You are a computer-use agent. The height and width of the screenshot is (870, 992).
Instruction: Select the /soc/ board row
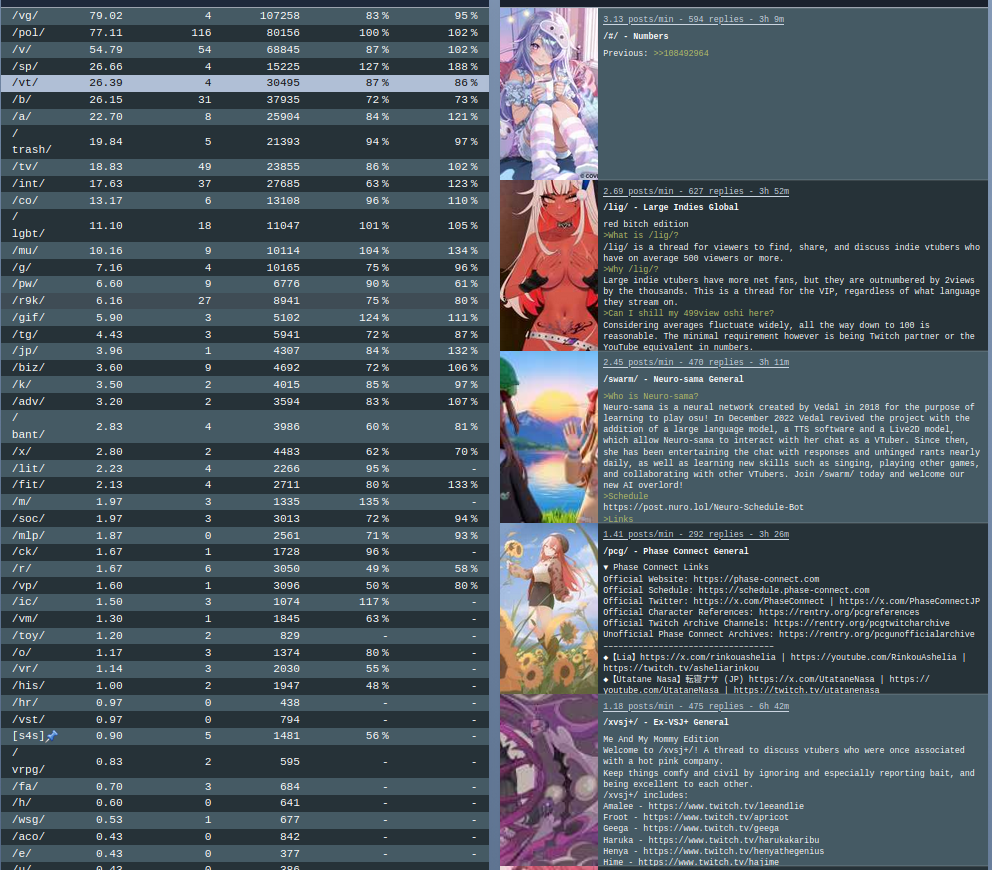245,519
